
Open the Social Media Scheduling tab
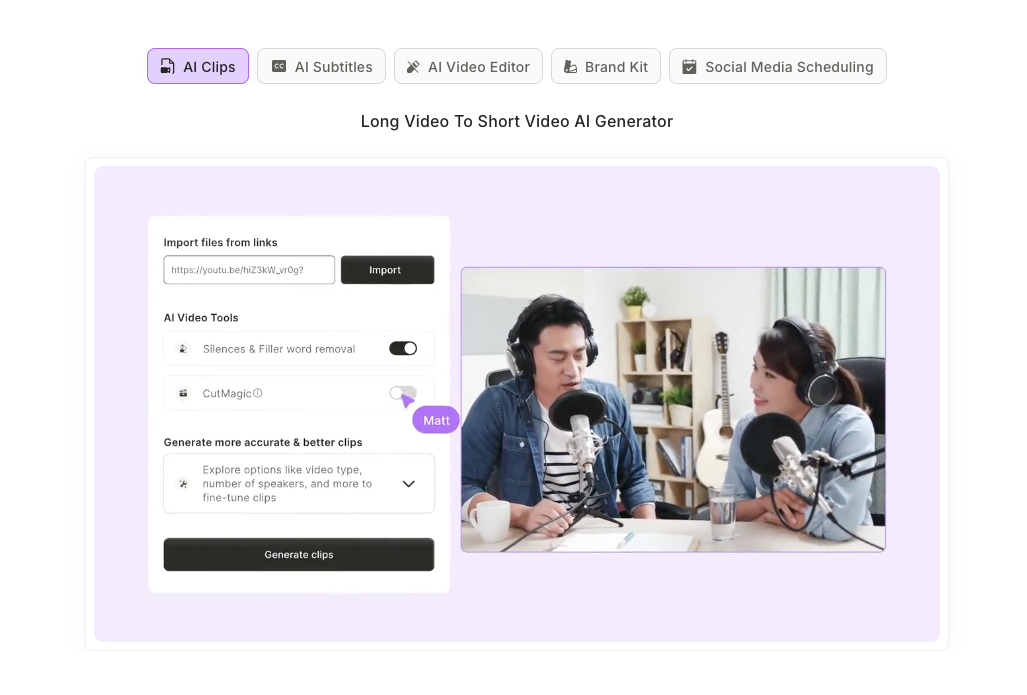click(x=777, y=66)
